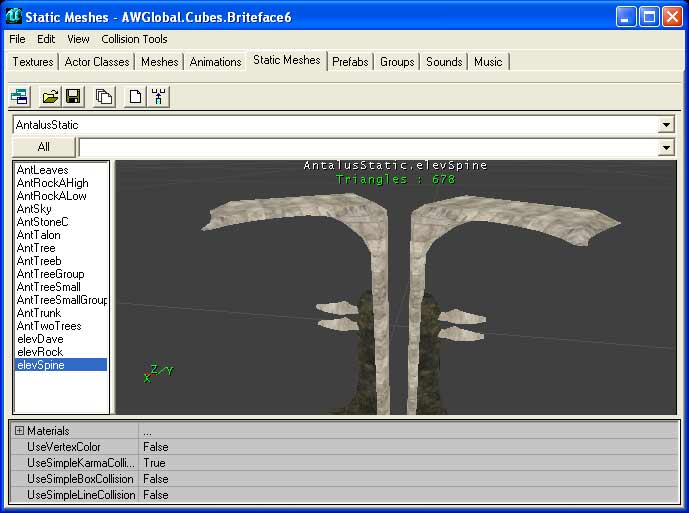Click the blank page toolbar icon

tap(135, 96)
